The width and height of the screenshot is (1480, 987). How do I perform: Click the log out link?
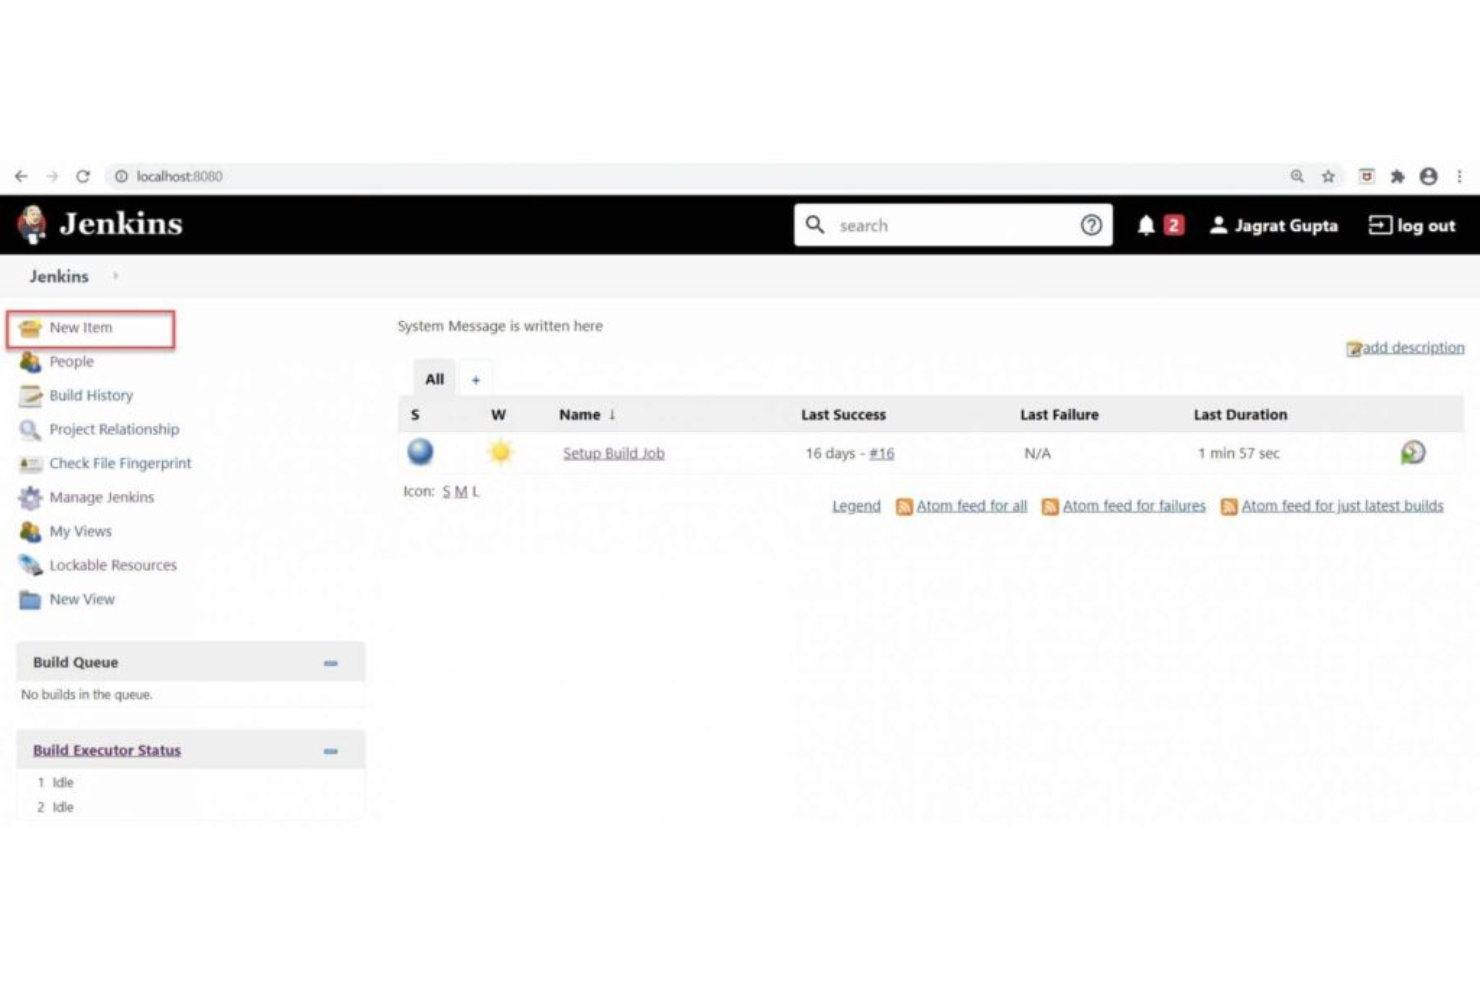(1412, 225)
